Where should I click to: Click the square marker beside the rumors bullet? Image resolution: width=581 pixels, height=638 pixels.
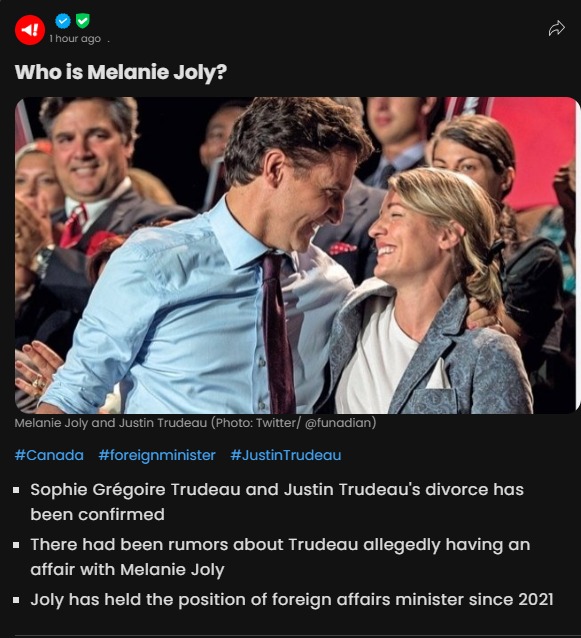16,545
